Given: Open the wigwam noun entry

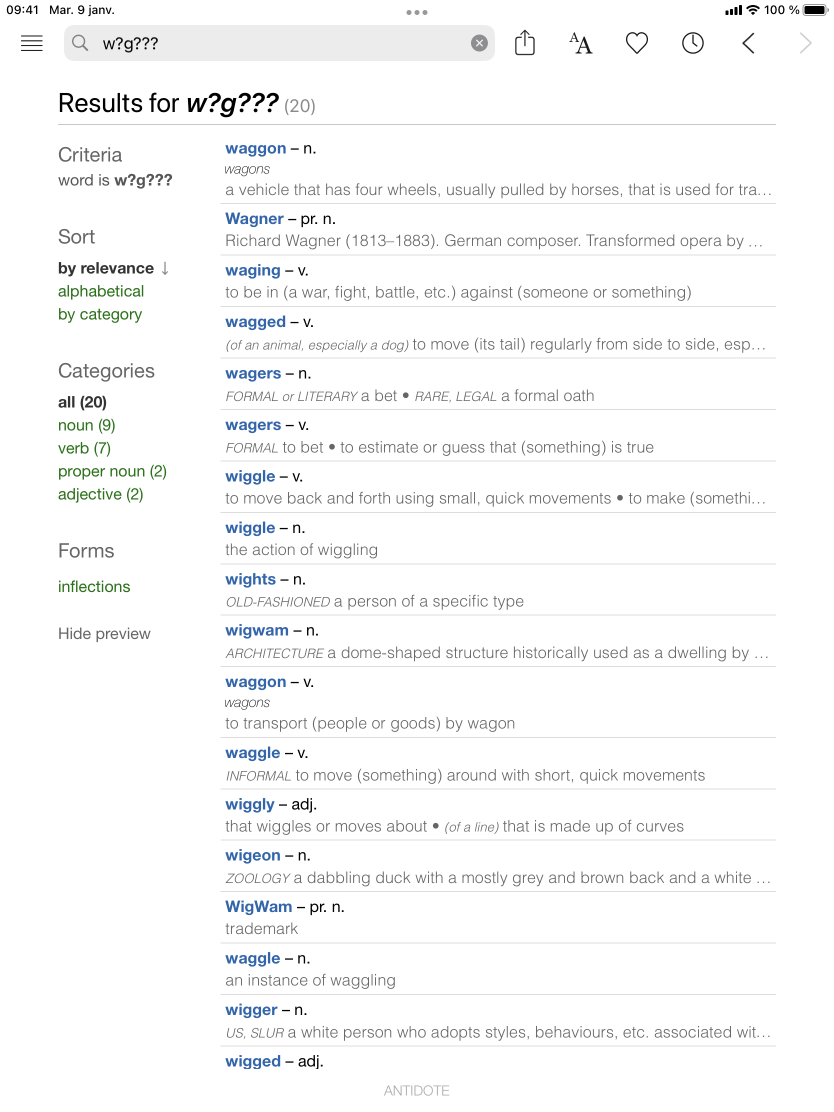Looking at the screenshot, I should [257, 631].
